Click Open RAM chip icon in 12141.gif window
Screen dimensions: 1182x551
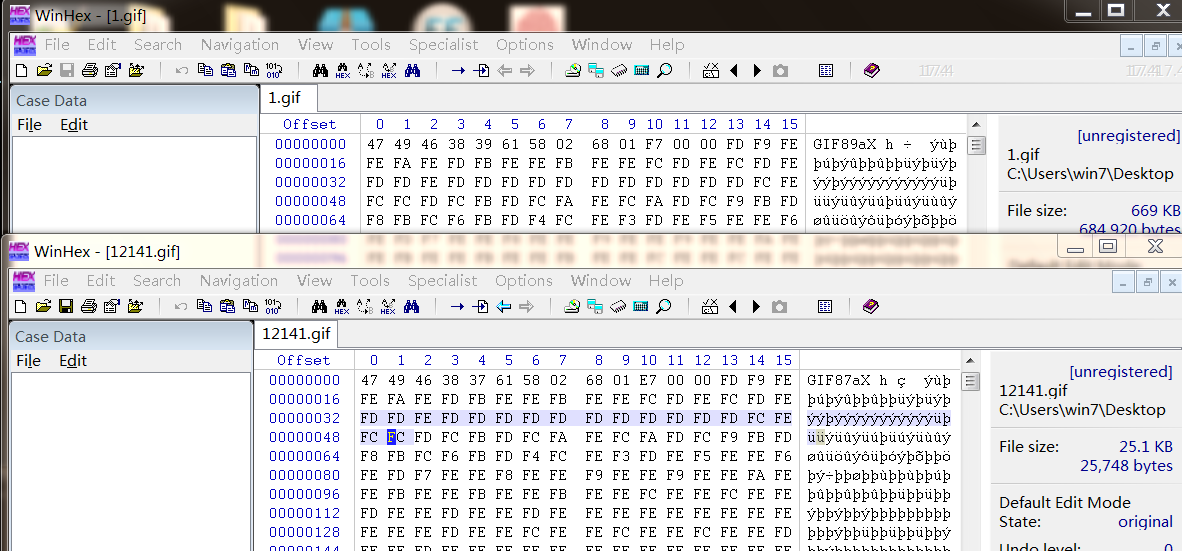pos(618,306)
